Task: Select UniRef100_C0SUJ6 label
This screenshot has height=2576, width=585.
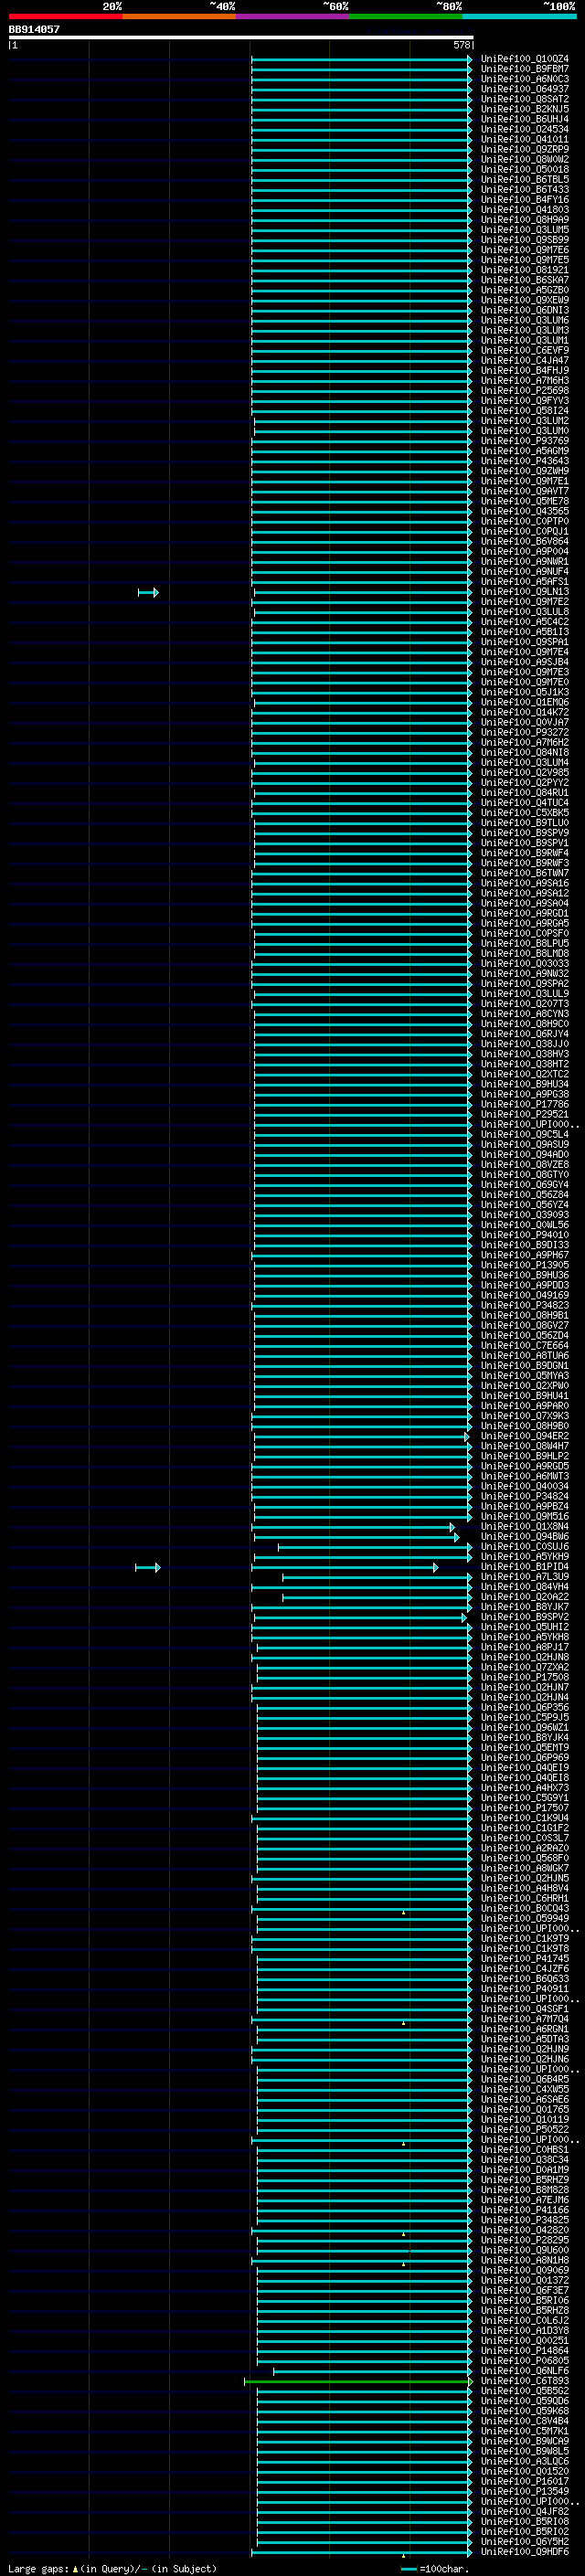Action: coord(525,1547)
